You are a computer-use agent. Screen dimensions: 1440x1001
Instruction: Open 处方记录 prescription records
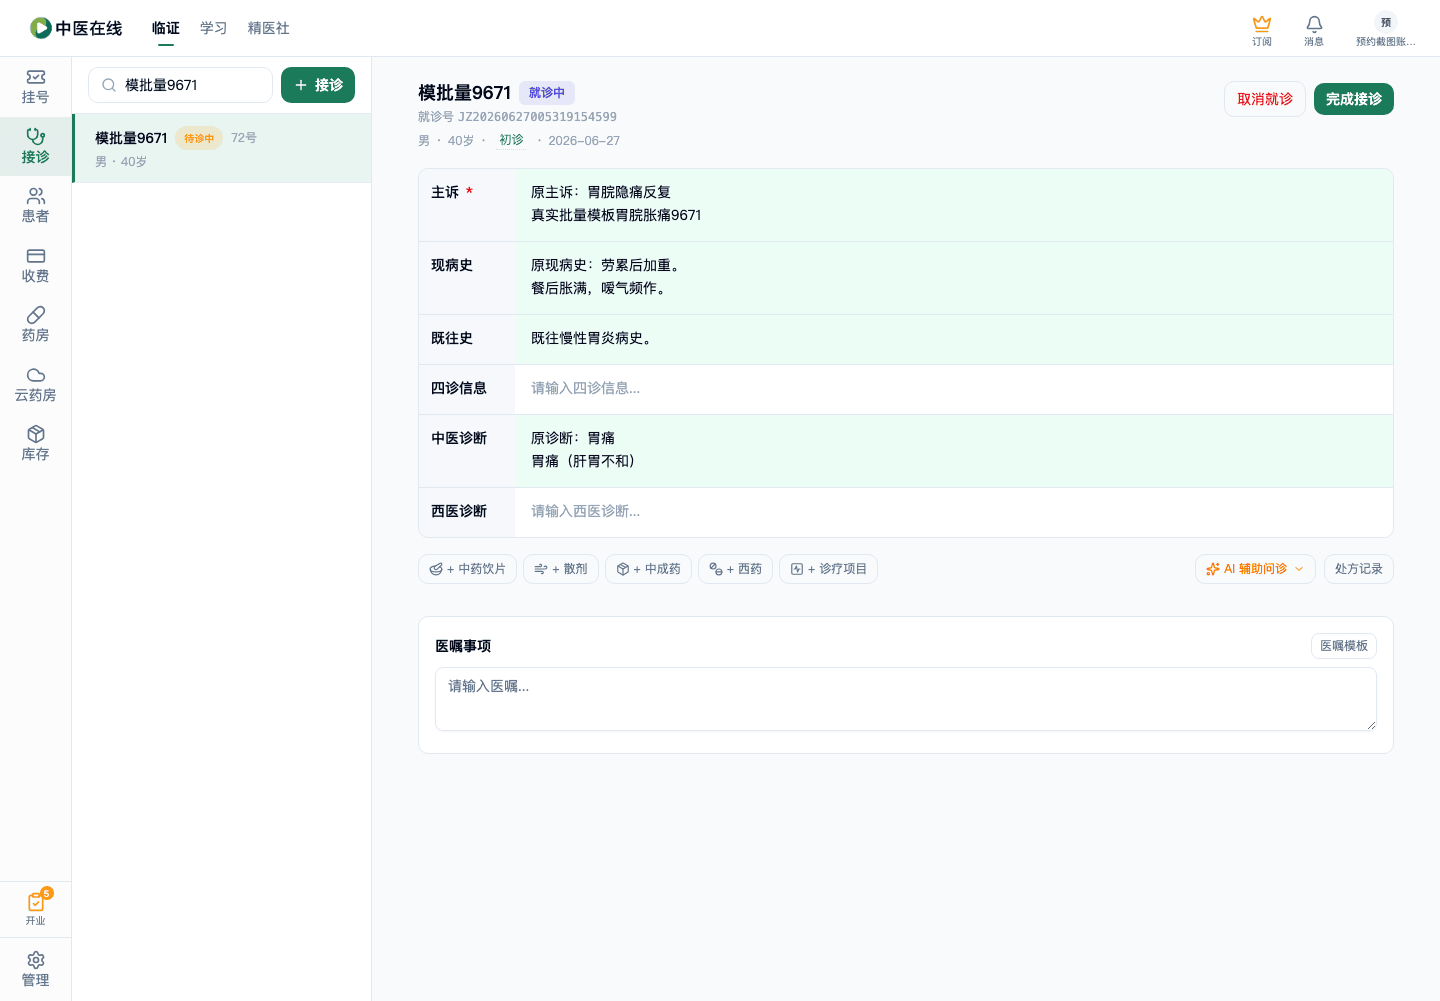[x=1358, y=569]
